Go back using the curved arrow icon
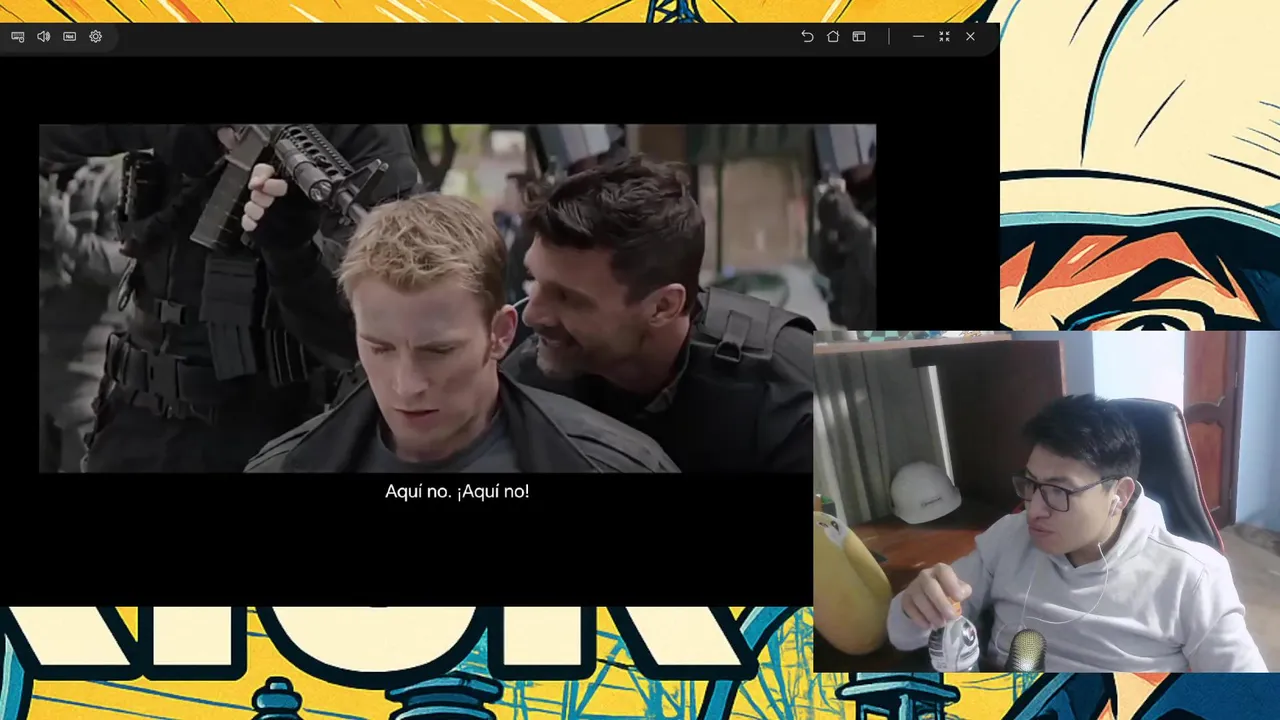The width and height of the screenshot is (1280, 720). (x=807, y=36)
